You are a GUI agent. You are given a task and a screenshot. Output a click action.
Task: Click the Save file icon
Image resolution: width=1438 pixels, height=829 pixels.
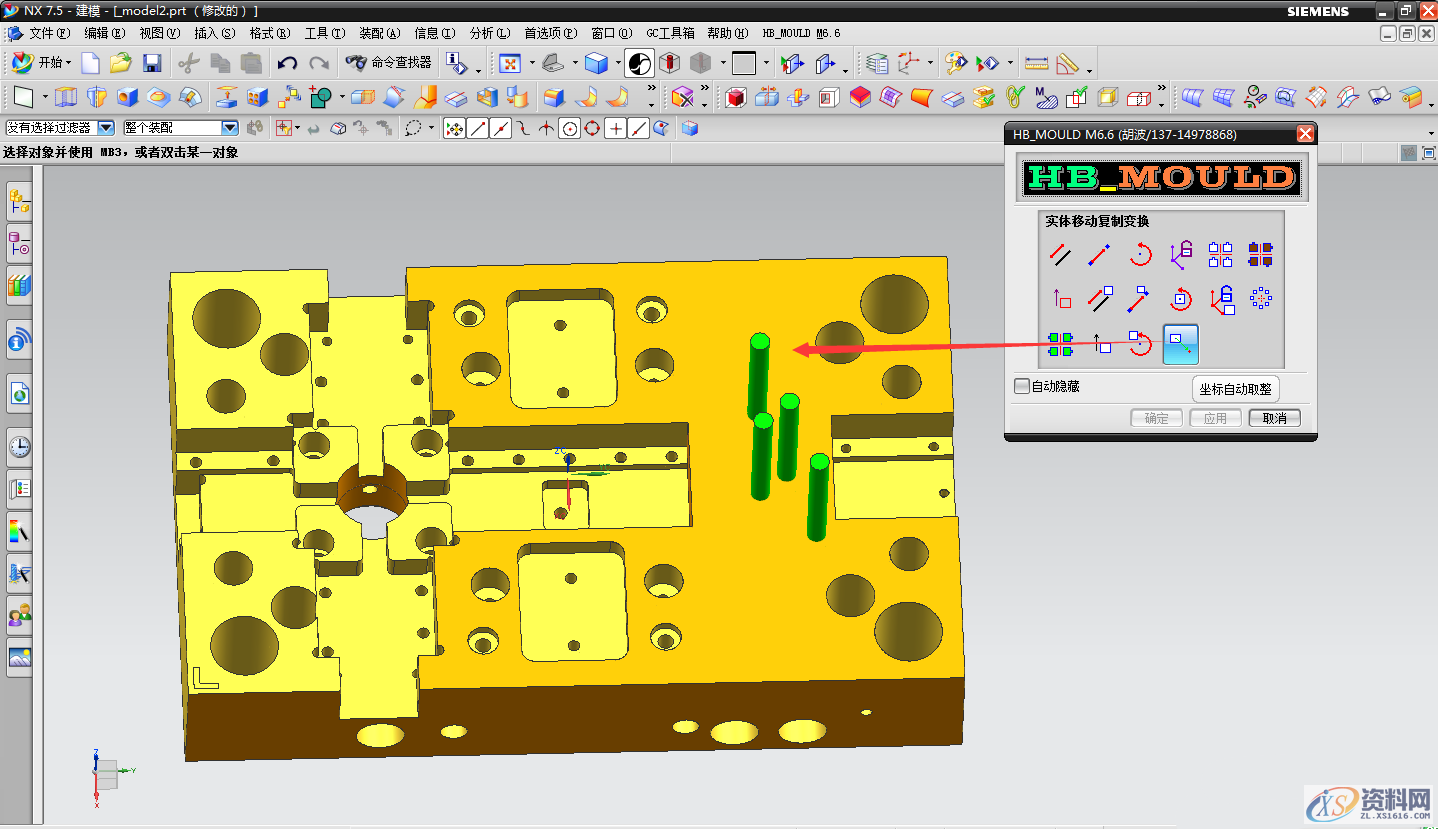pos(152,63)
